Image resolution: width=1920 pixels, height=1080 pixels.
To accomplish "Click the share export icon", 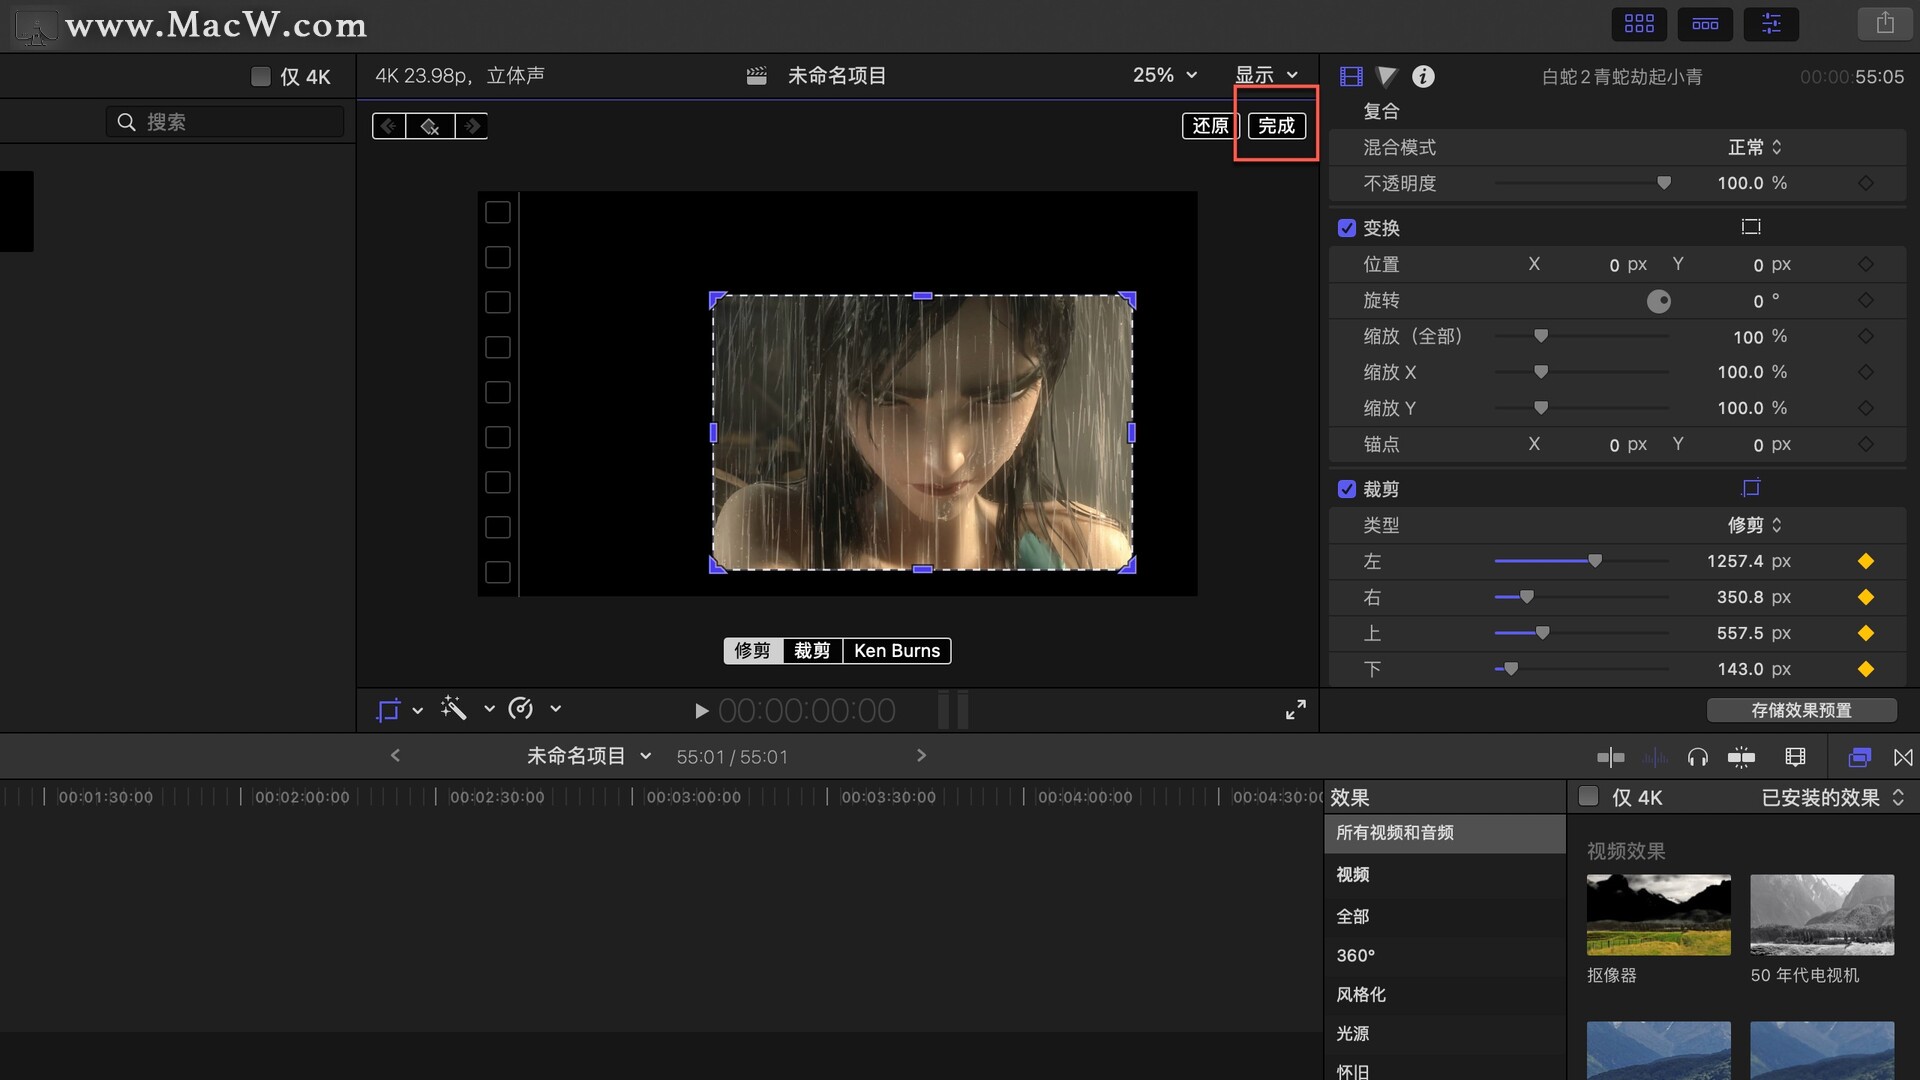I will [1885, 23].
